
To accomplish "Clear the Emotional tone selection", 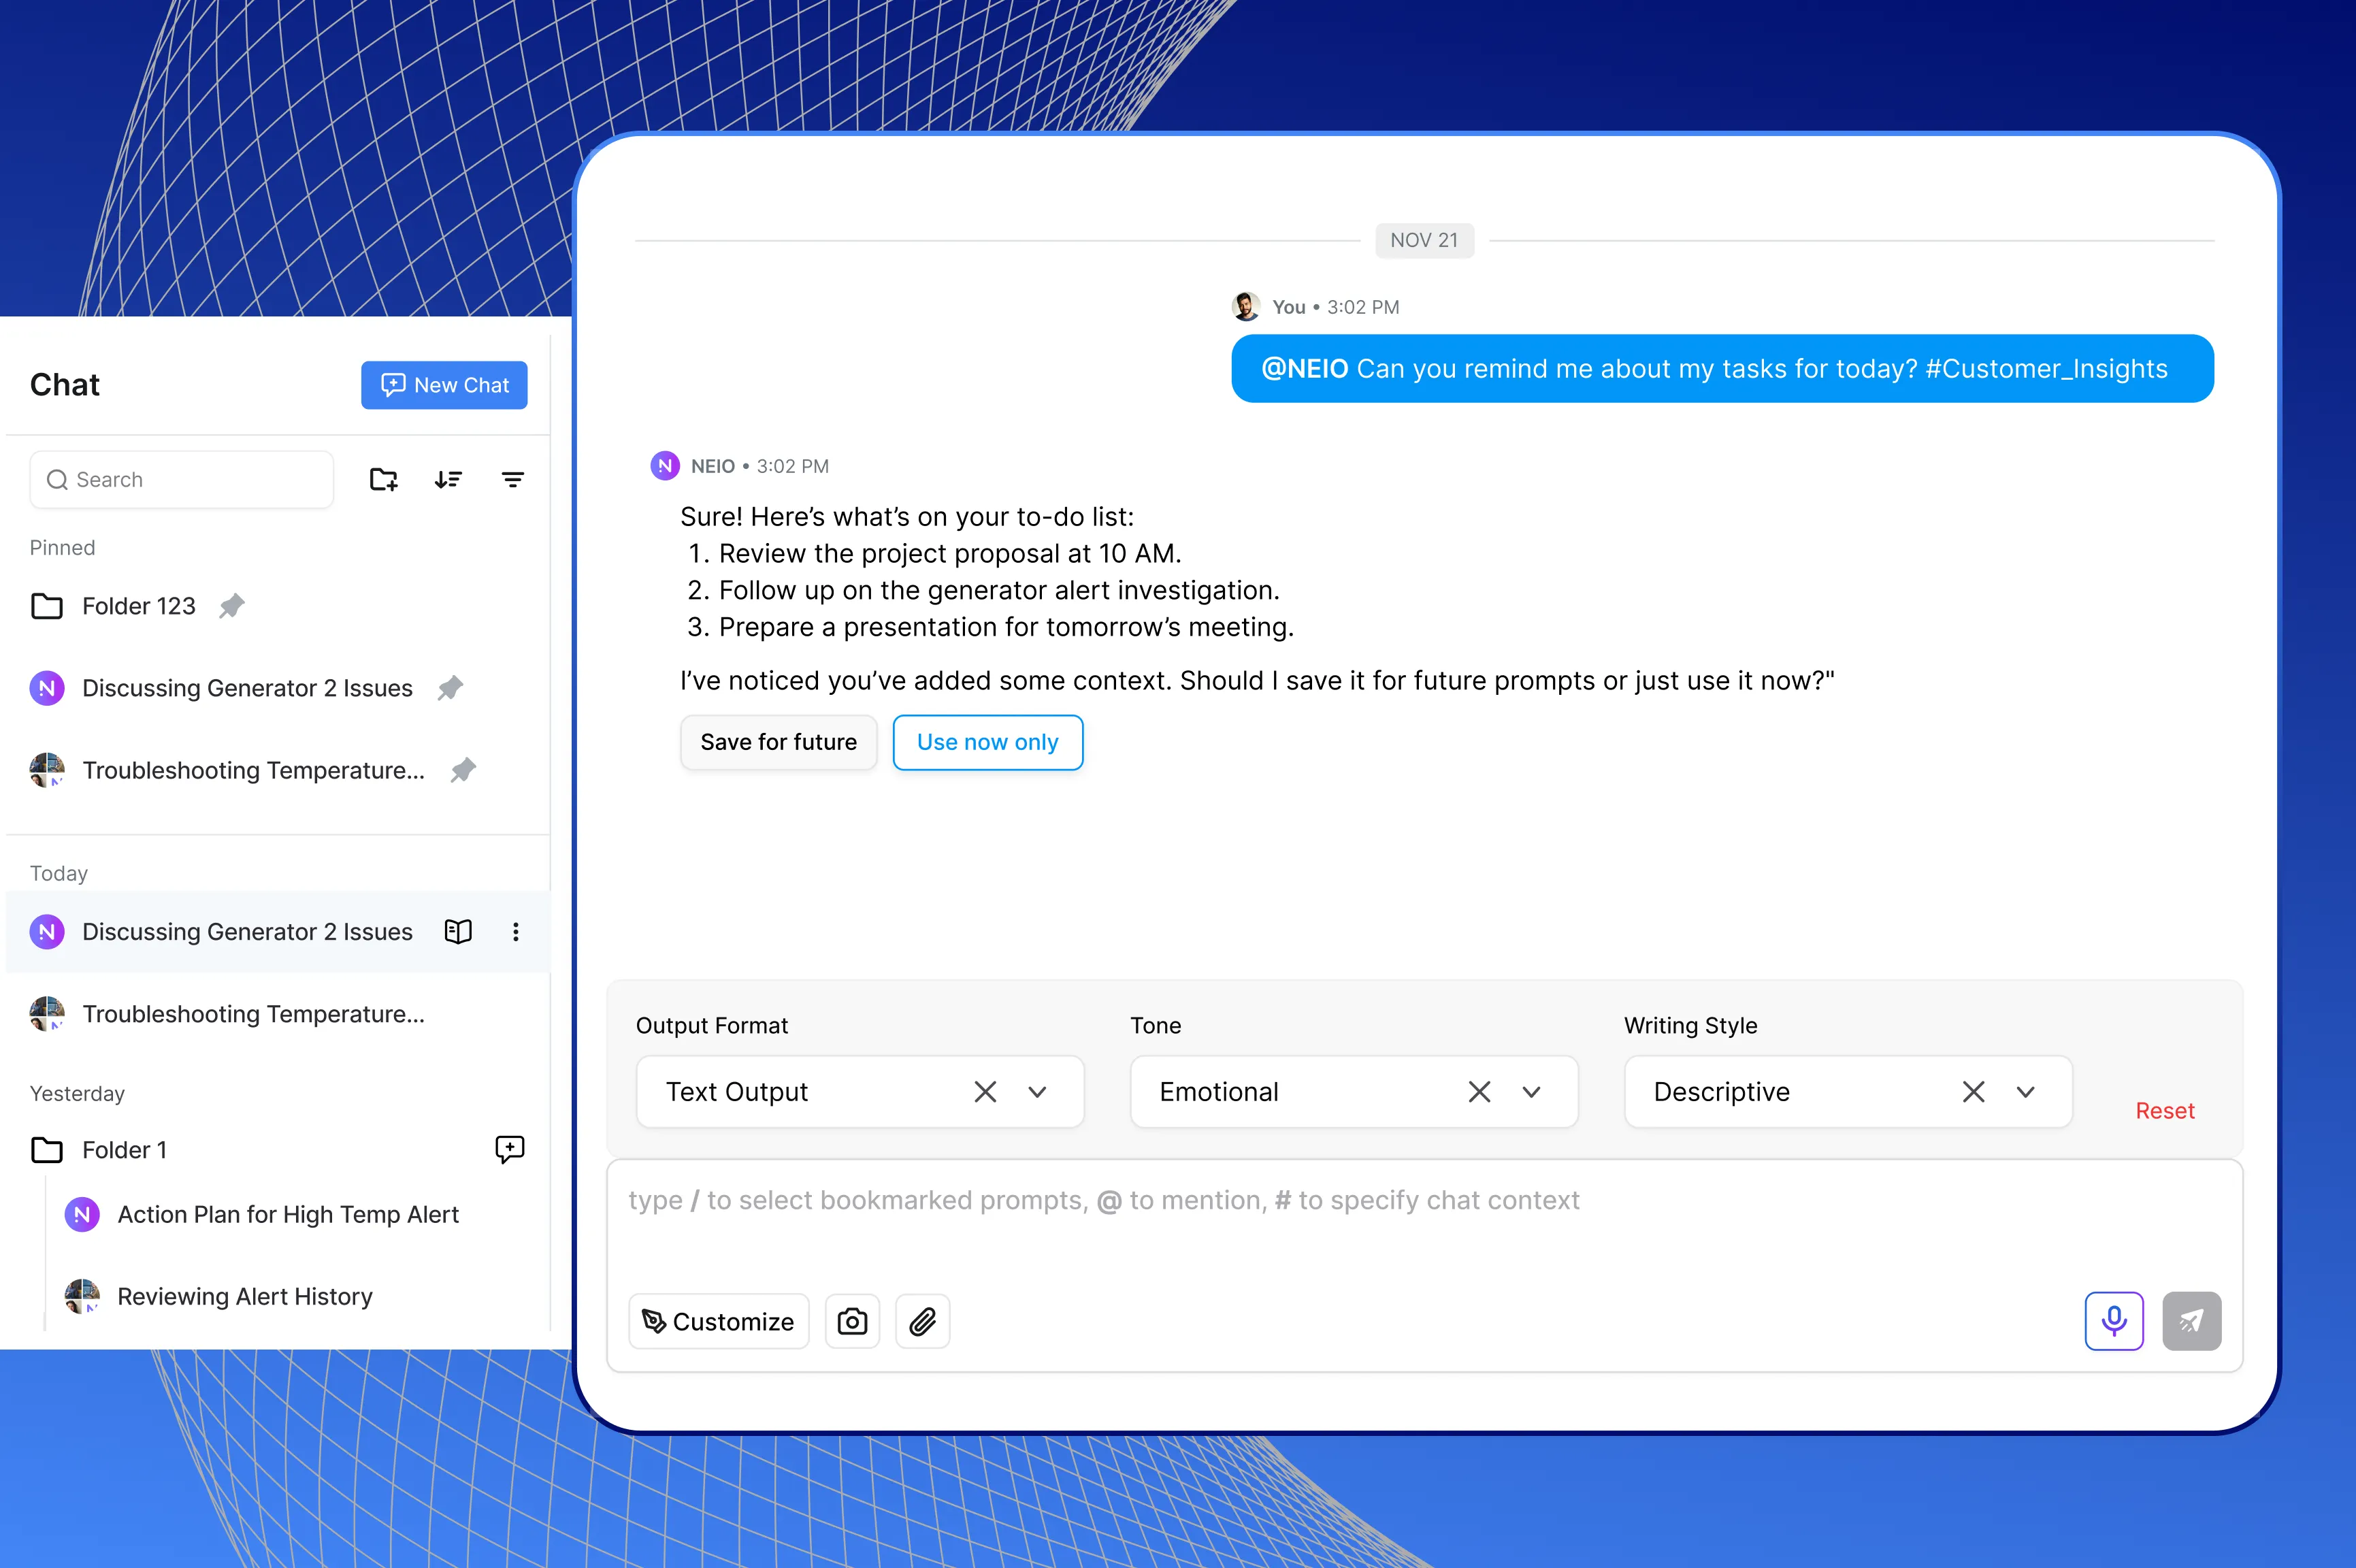I will click(x=1479, y=1092).
